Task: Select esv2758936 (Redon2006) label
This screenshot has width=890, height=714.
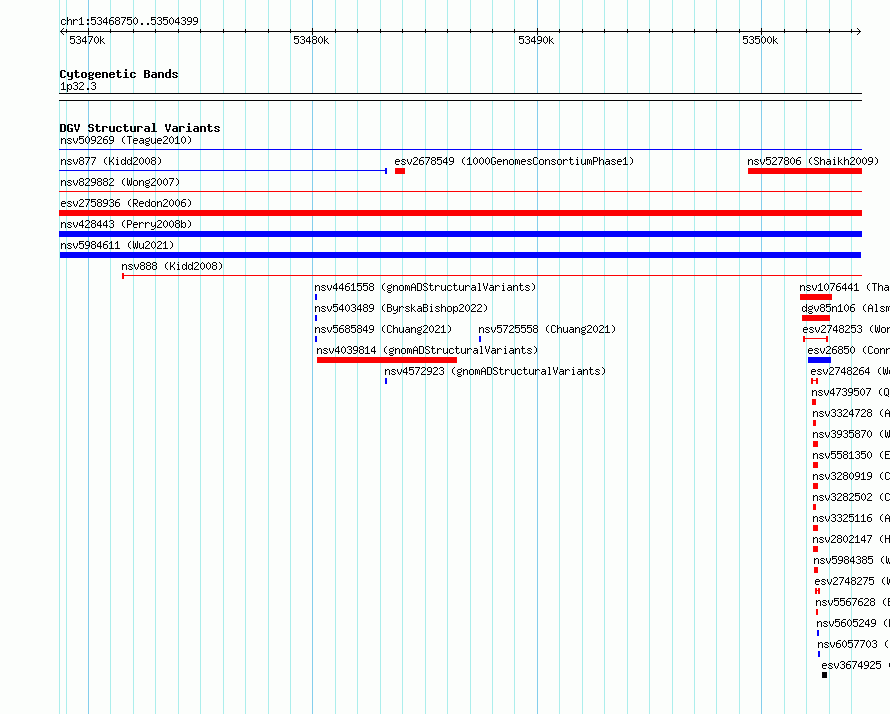Action: [x=126, y=203]
